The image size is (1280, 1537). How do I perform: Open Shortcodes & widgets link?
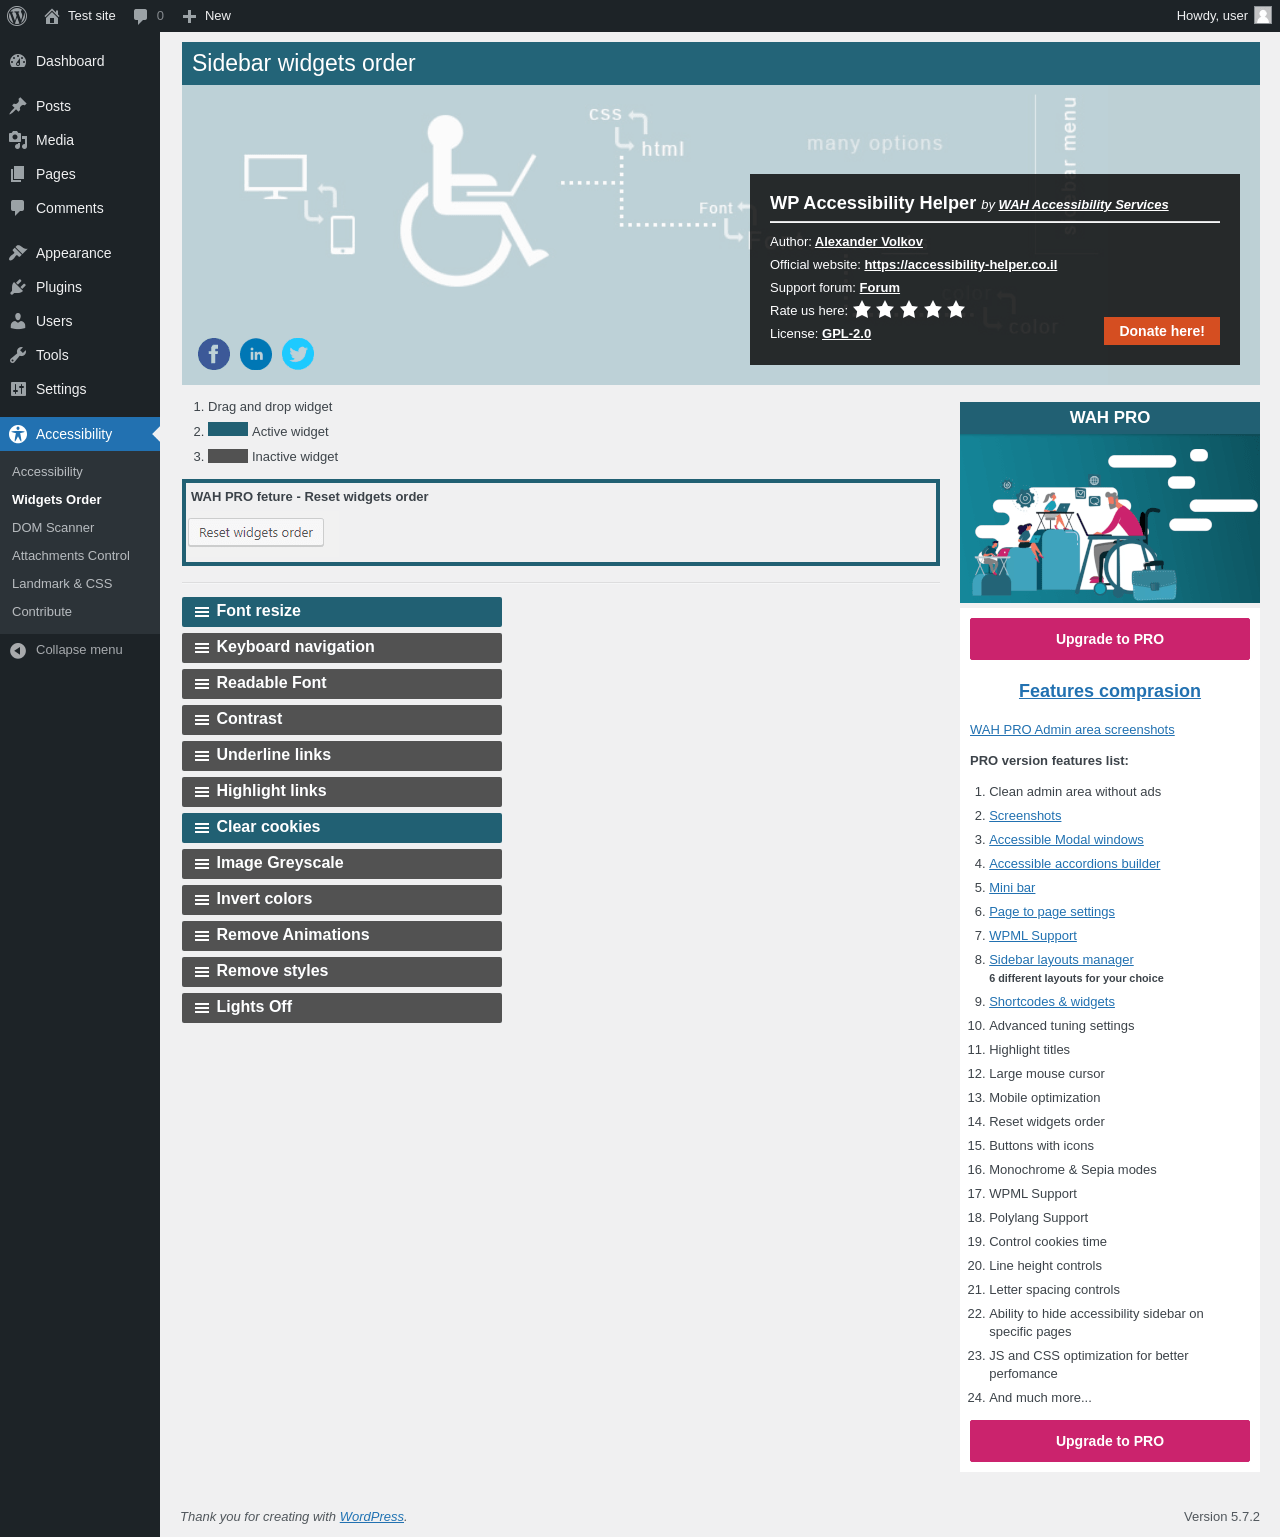pyautogui.click(x=1052, y=1002)
